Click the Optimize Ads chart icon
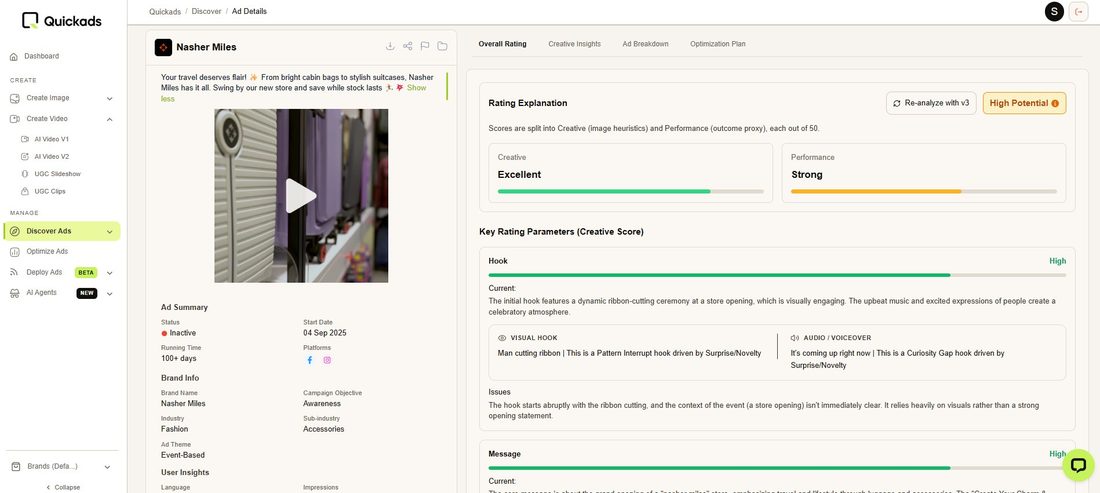The image size is (1100, 493). tap(15, 252)
